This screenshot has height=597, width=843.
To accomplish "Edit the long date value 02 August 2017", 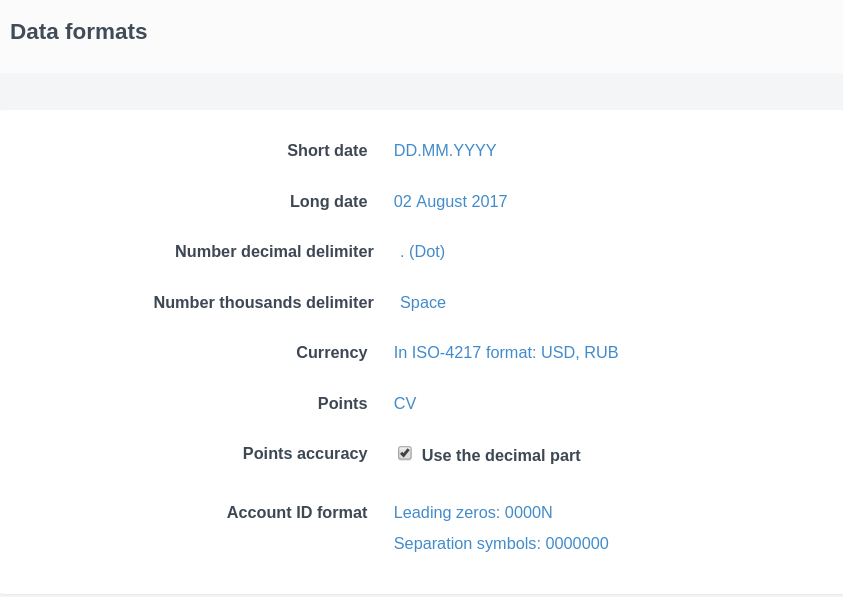I will click(450, 201).
